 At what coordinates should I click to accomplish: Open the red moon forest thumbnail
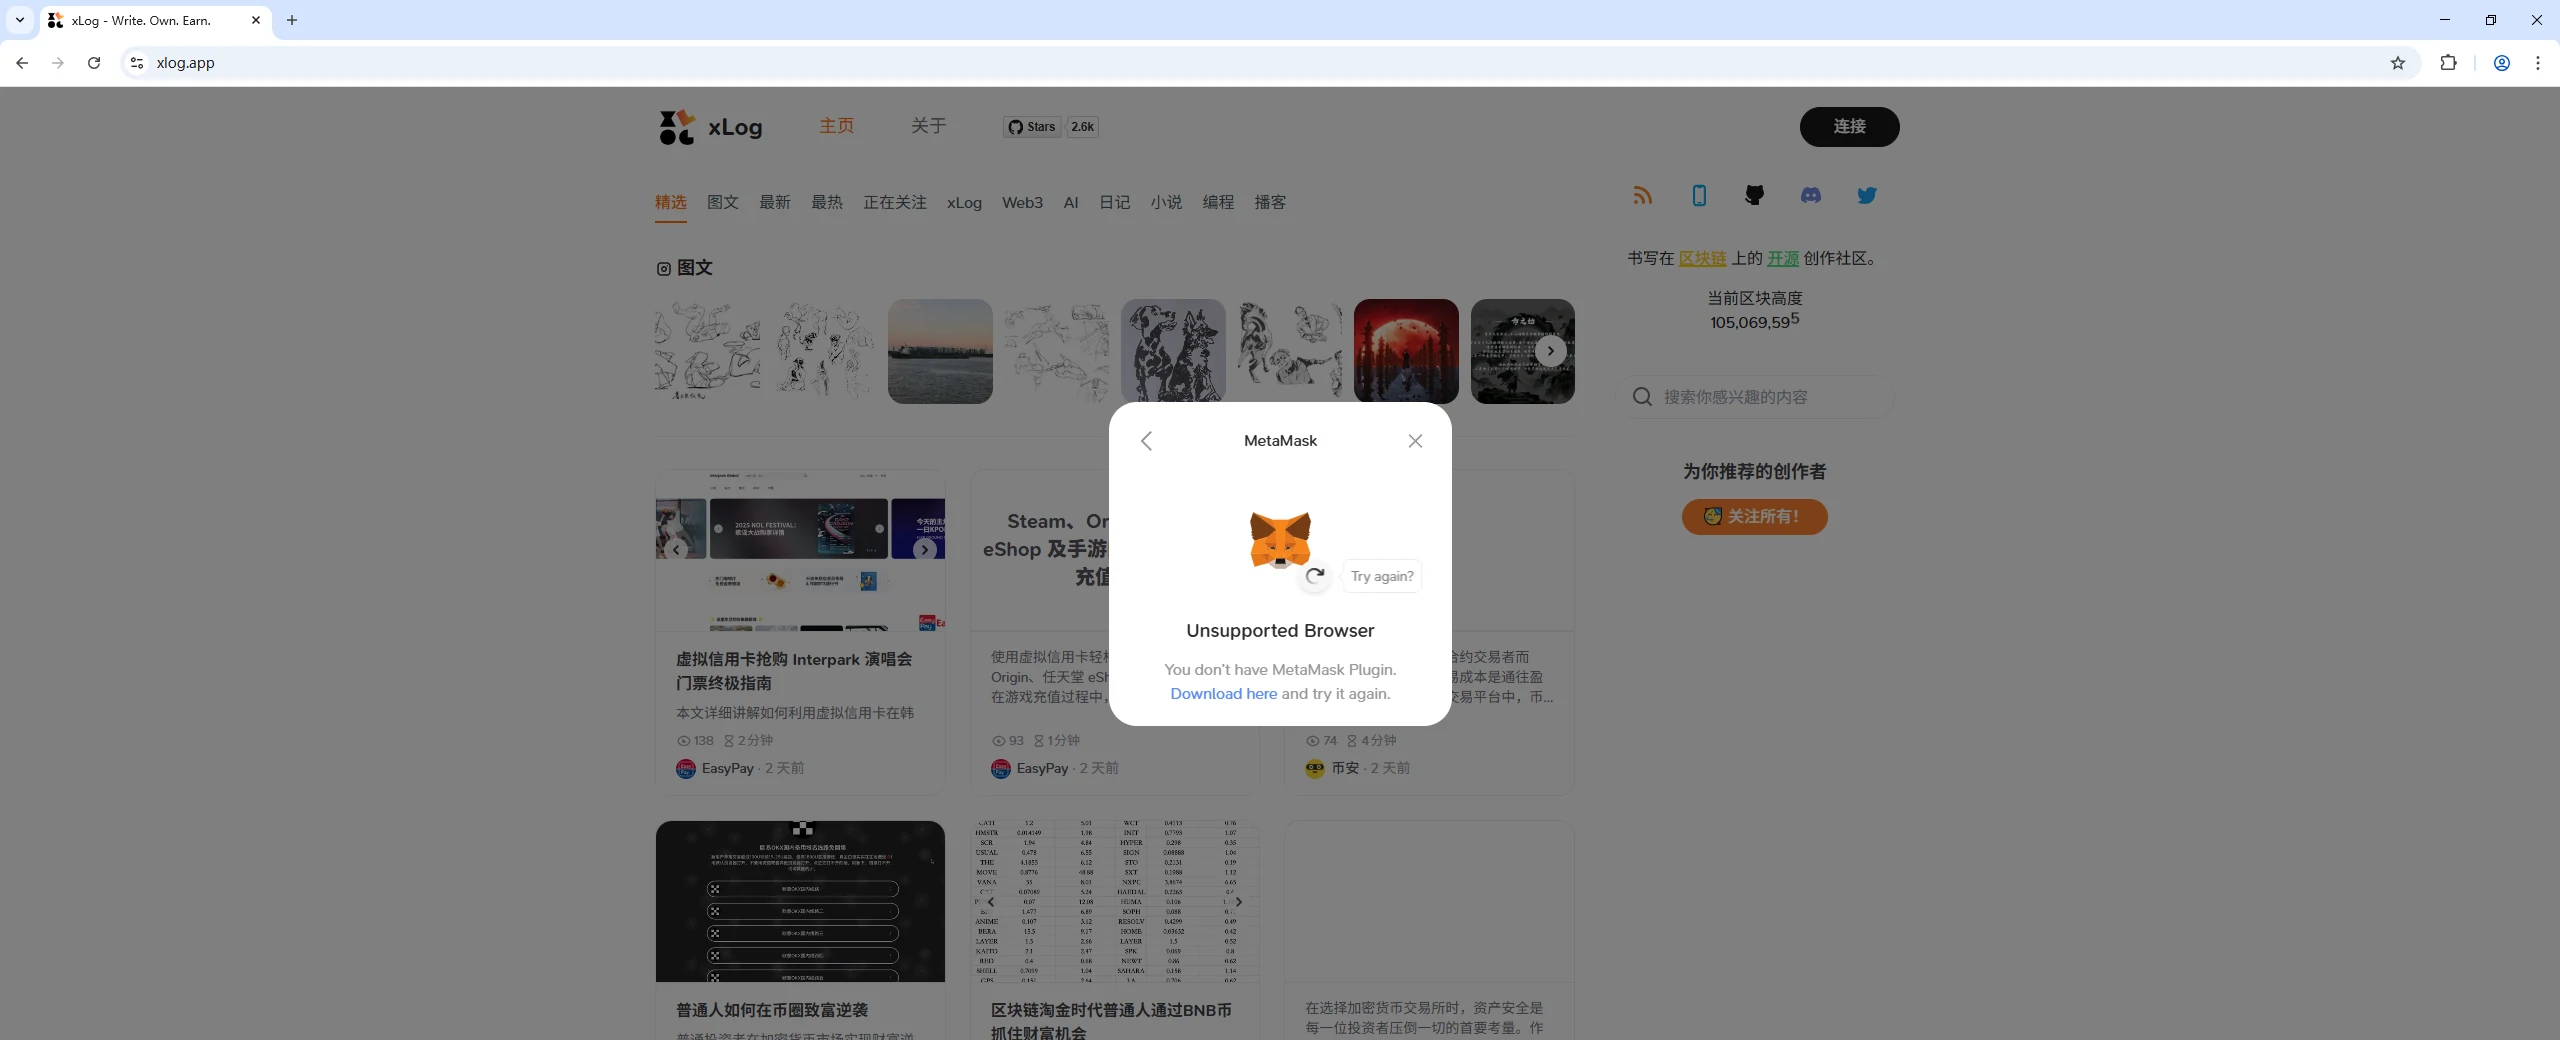1406,351
